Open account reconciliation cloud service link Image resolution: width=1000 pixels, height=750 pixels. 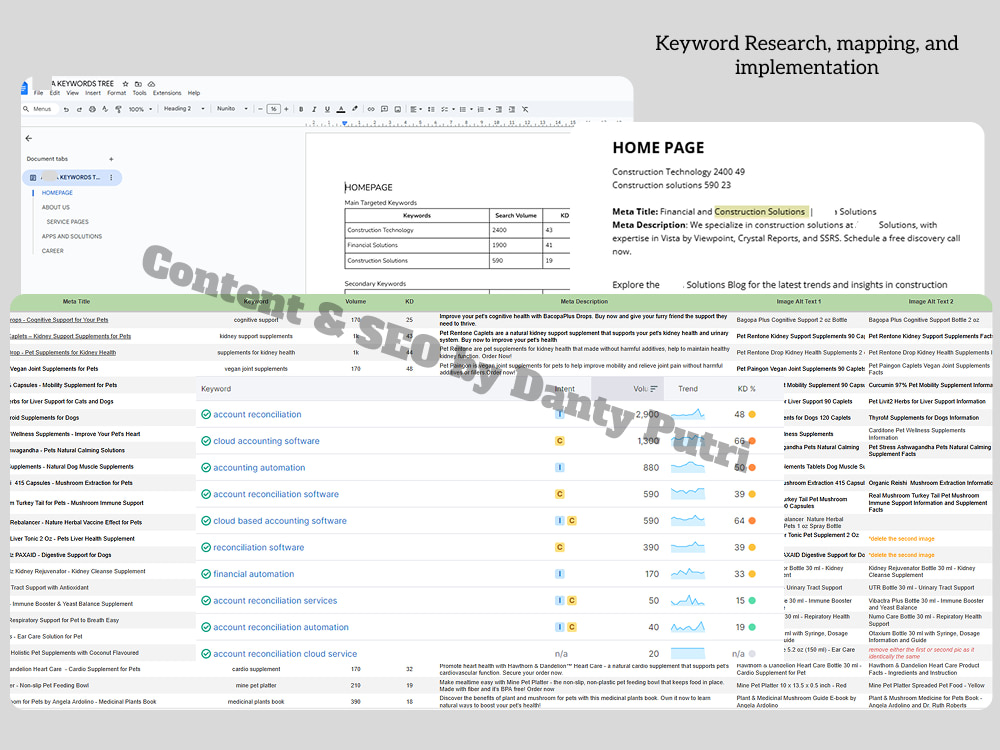pyautogui.click(x=285, y=654)
